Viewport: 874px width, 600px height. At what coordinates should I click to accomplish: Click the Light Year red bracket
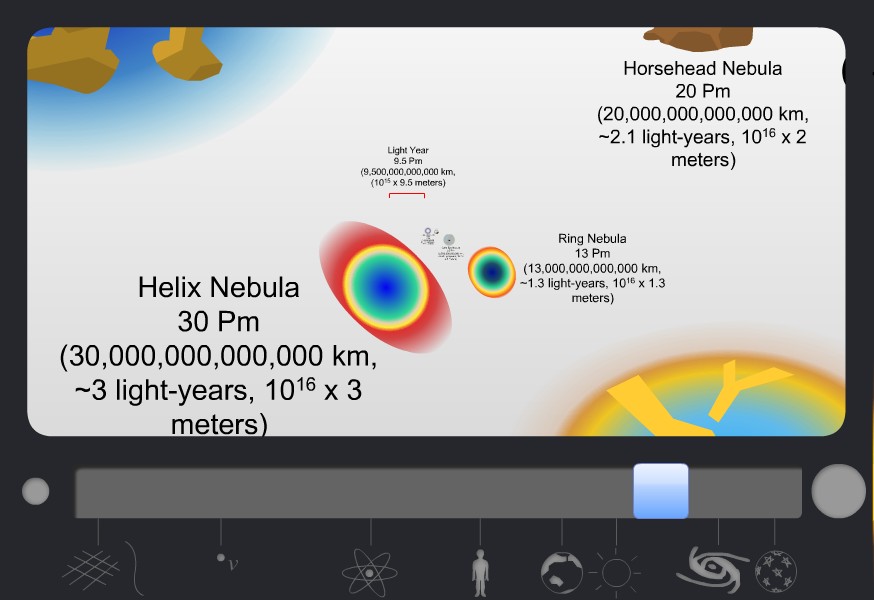pyautogui.click(x=407, y=195)
